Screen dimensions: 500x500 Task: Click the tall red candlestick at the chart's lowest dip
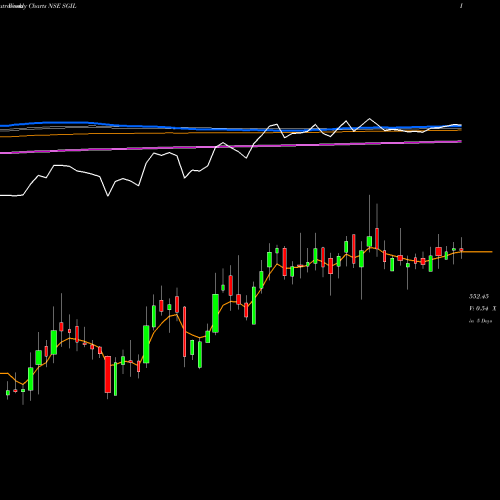[x=108, y=375]
